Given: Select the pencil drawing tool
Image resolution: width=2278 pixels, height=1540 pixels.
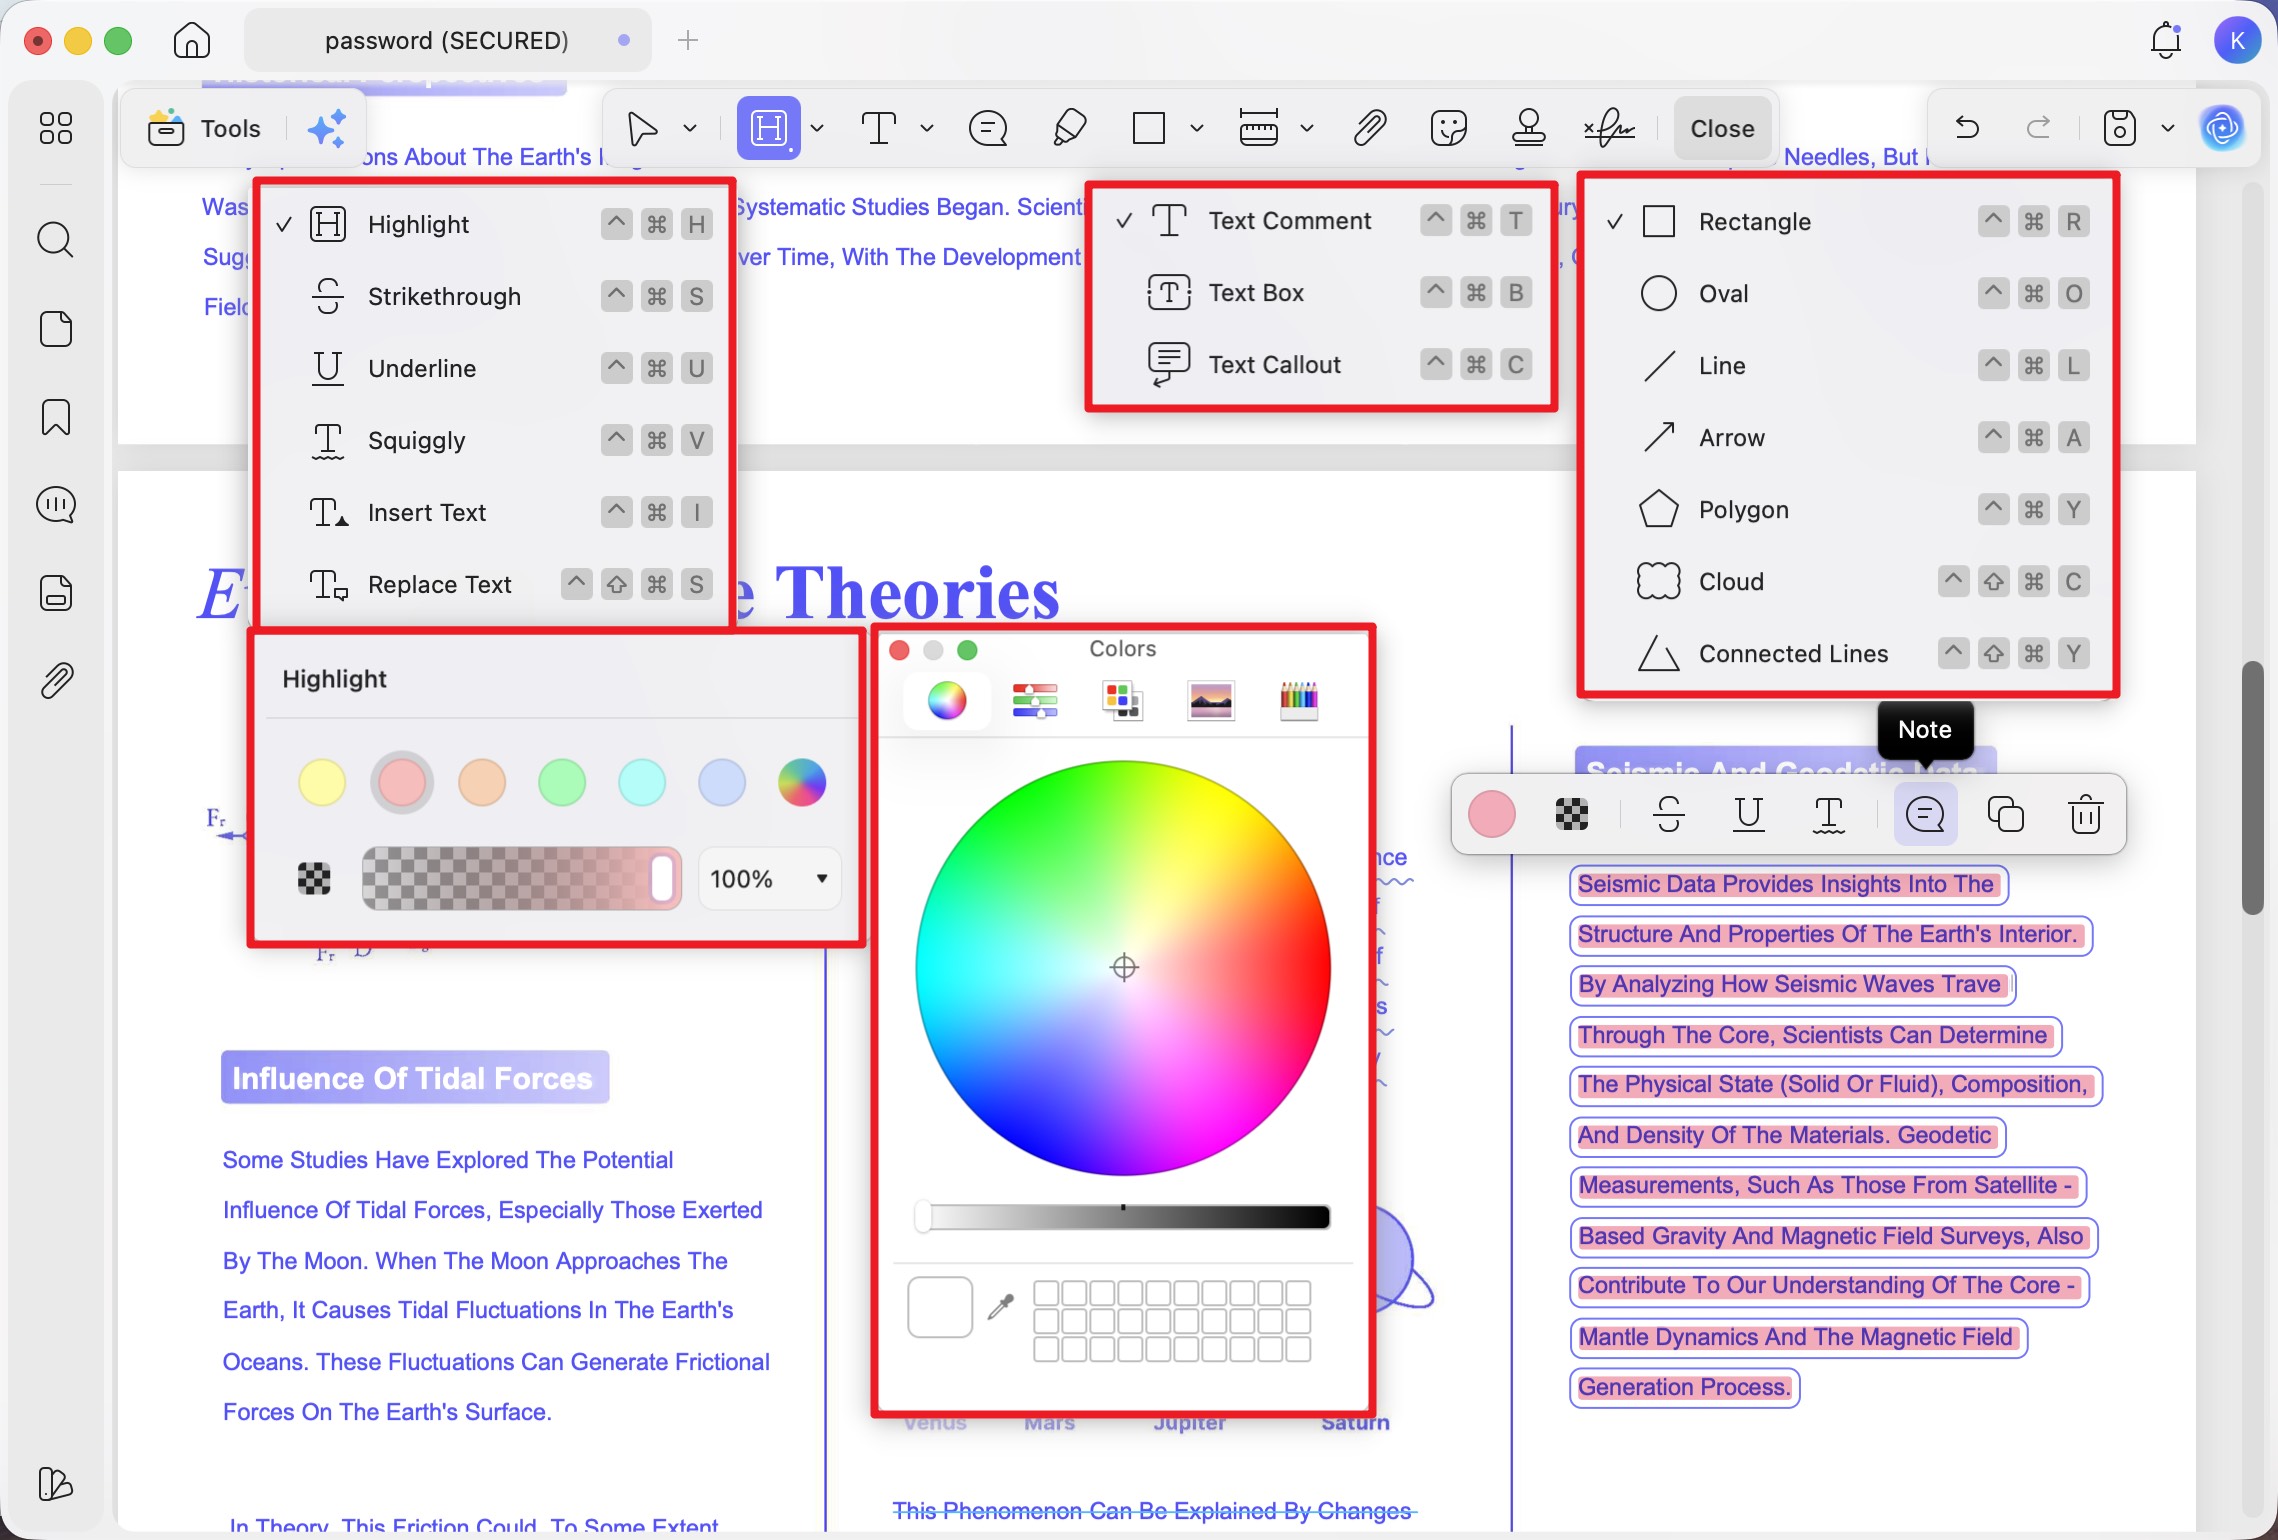Looking at the screenshot, I should 1069,128.
